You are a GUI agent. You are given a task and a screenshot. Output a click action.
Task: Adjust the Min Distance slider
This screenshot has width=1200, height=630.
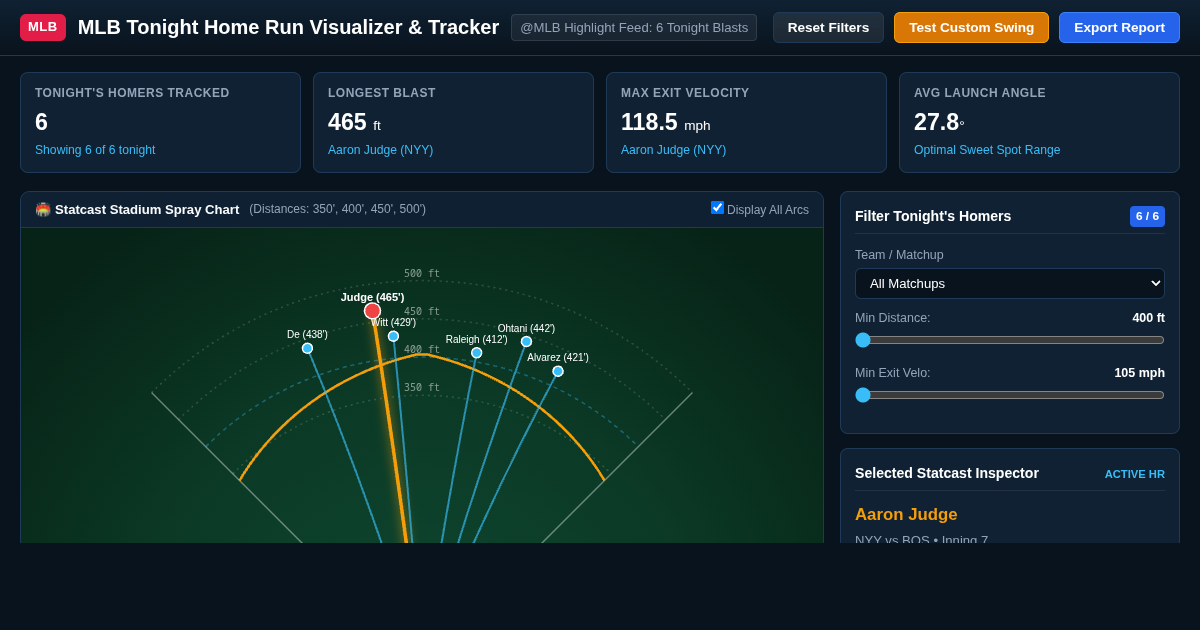[1010, 340]
